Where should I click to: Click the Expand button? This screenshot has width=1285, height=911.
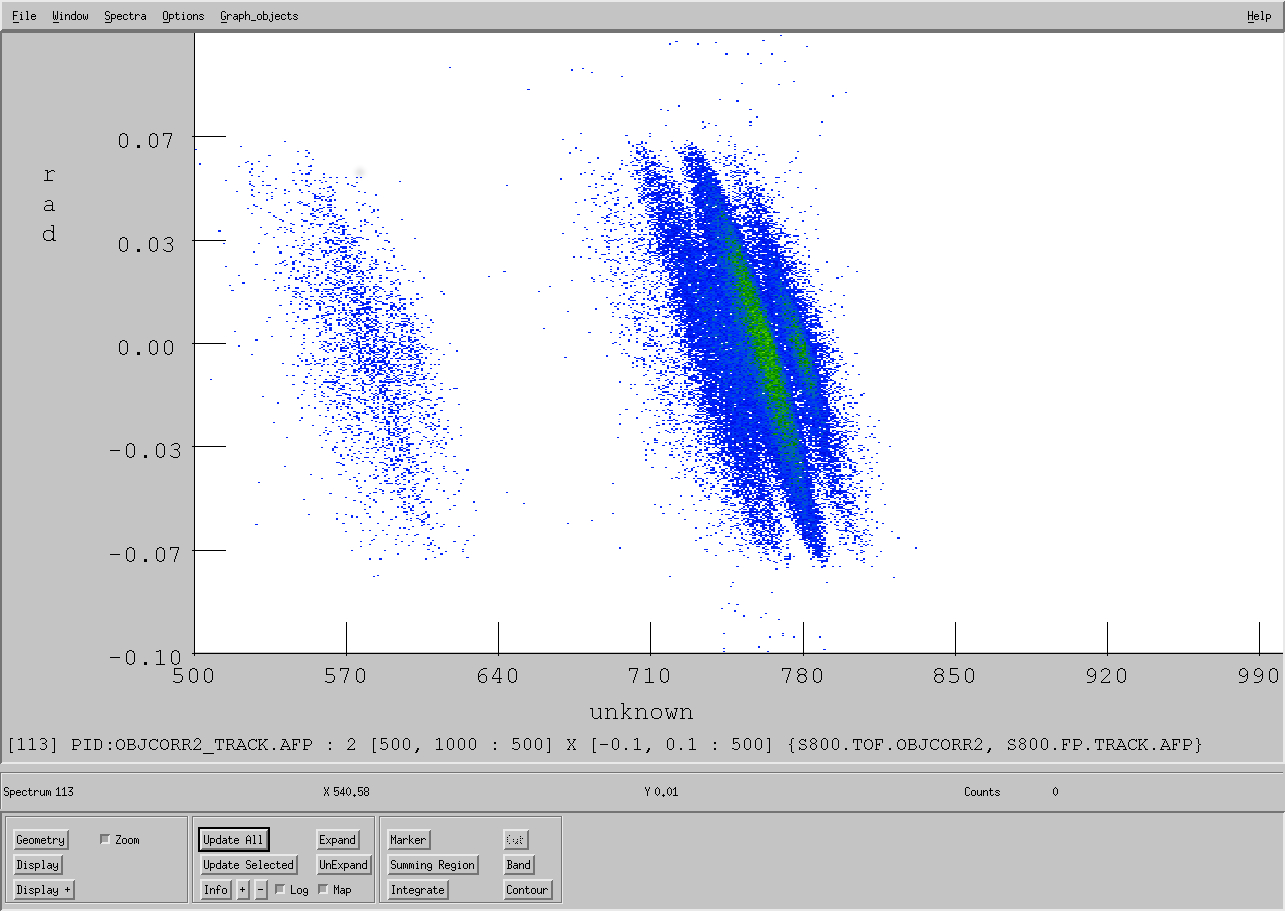point(338,840)
